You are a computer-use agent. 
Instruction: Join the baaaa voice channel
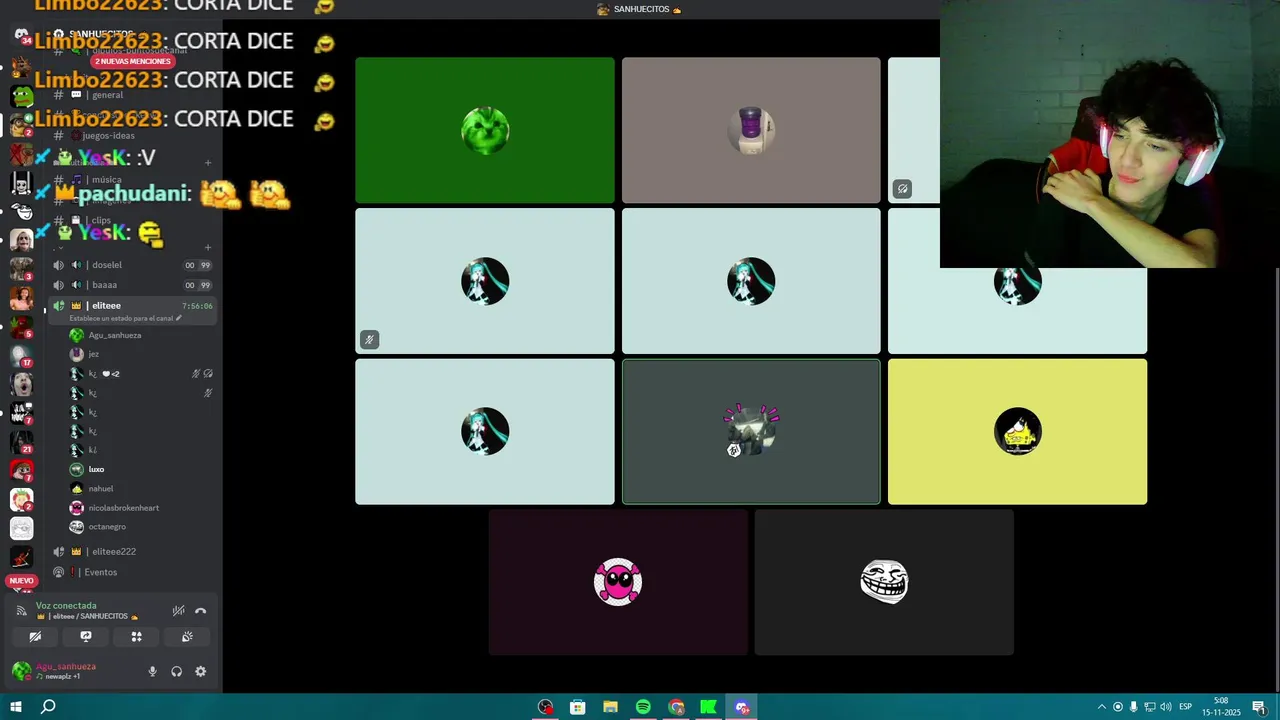pos(132,285)
